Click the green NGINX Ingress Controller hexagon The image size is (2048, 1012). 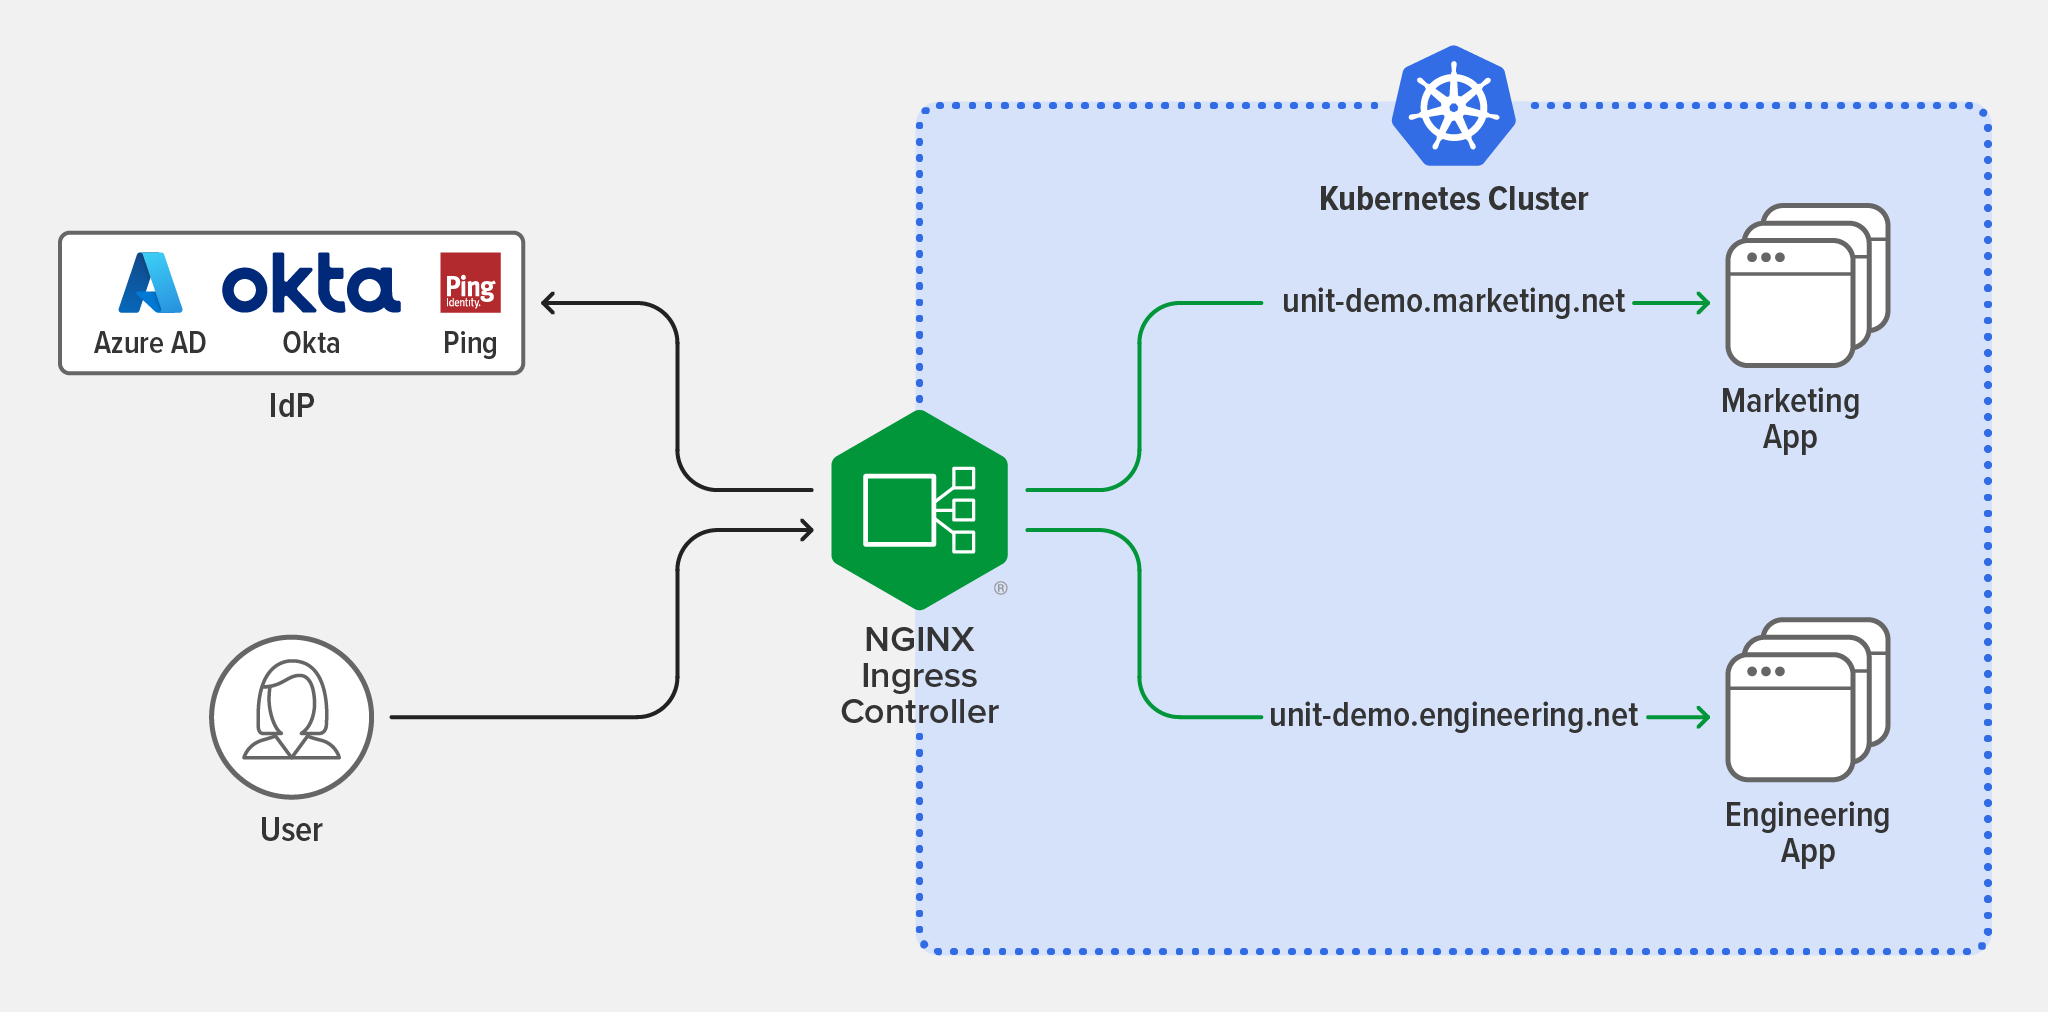click(x=919, y=510)
